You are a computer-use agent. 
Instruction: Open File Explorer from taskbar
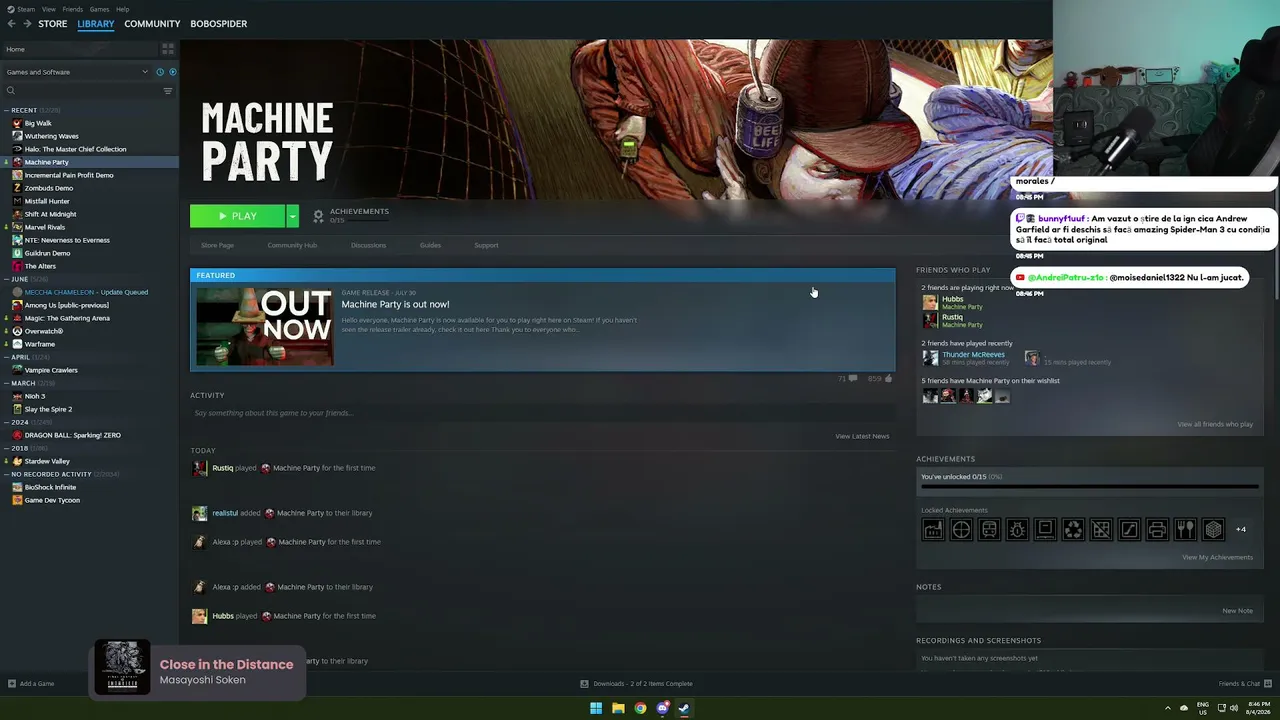[618, 708]
